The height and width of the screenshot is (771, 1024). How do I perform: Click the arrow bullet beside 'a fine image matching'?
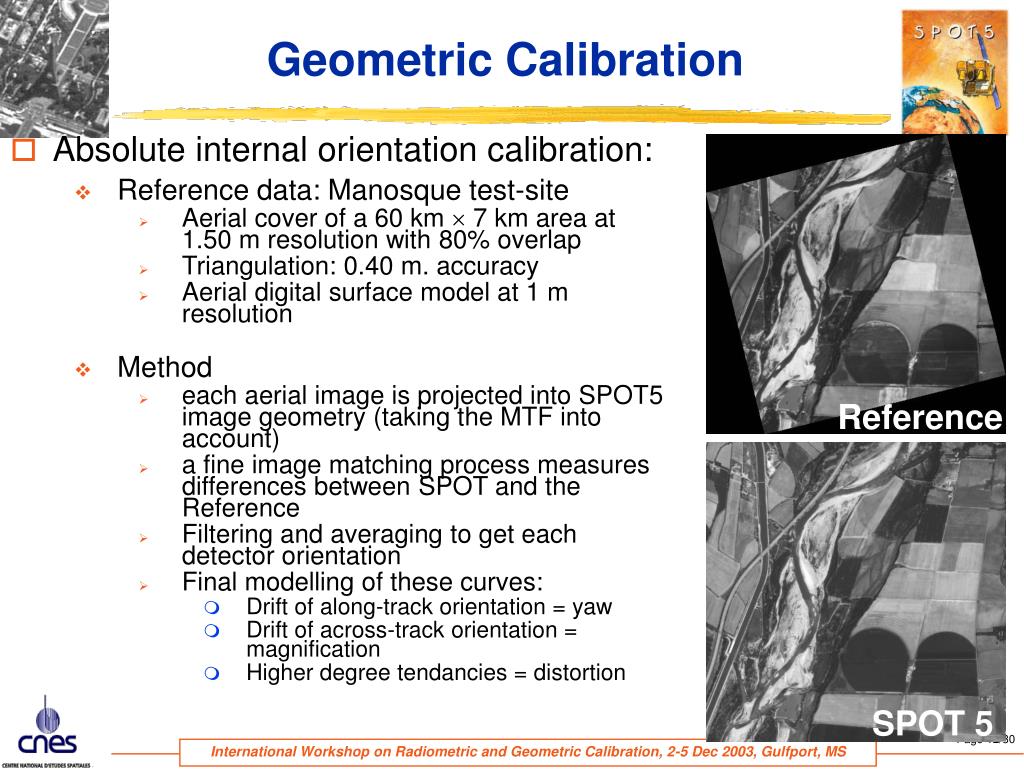tap(144, 468)
